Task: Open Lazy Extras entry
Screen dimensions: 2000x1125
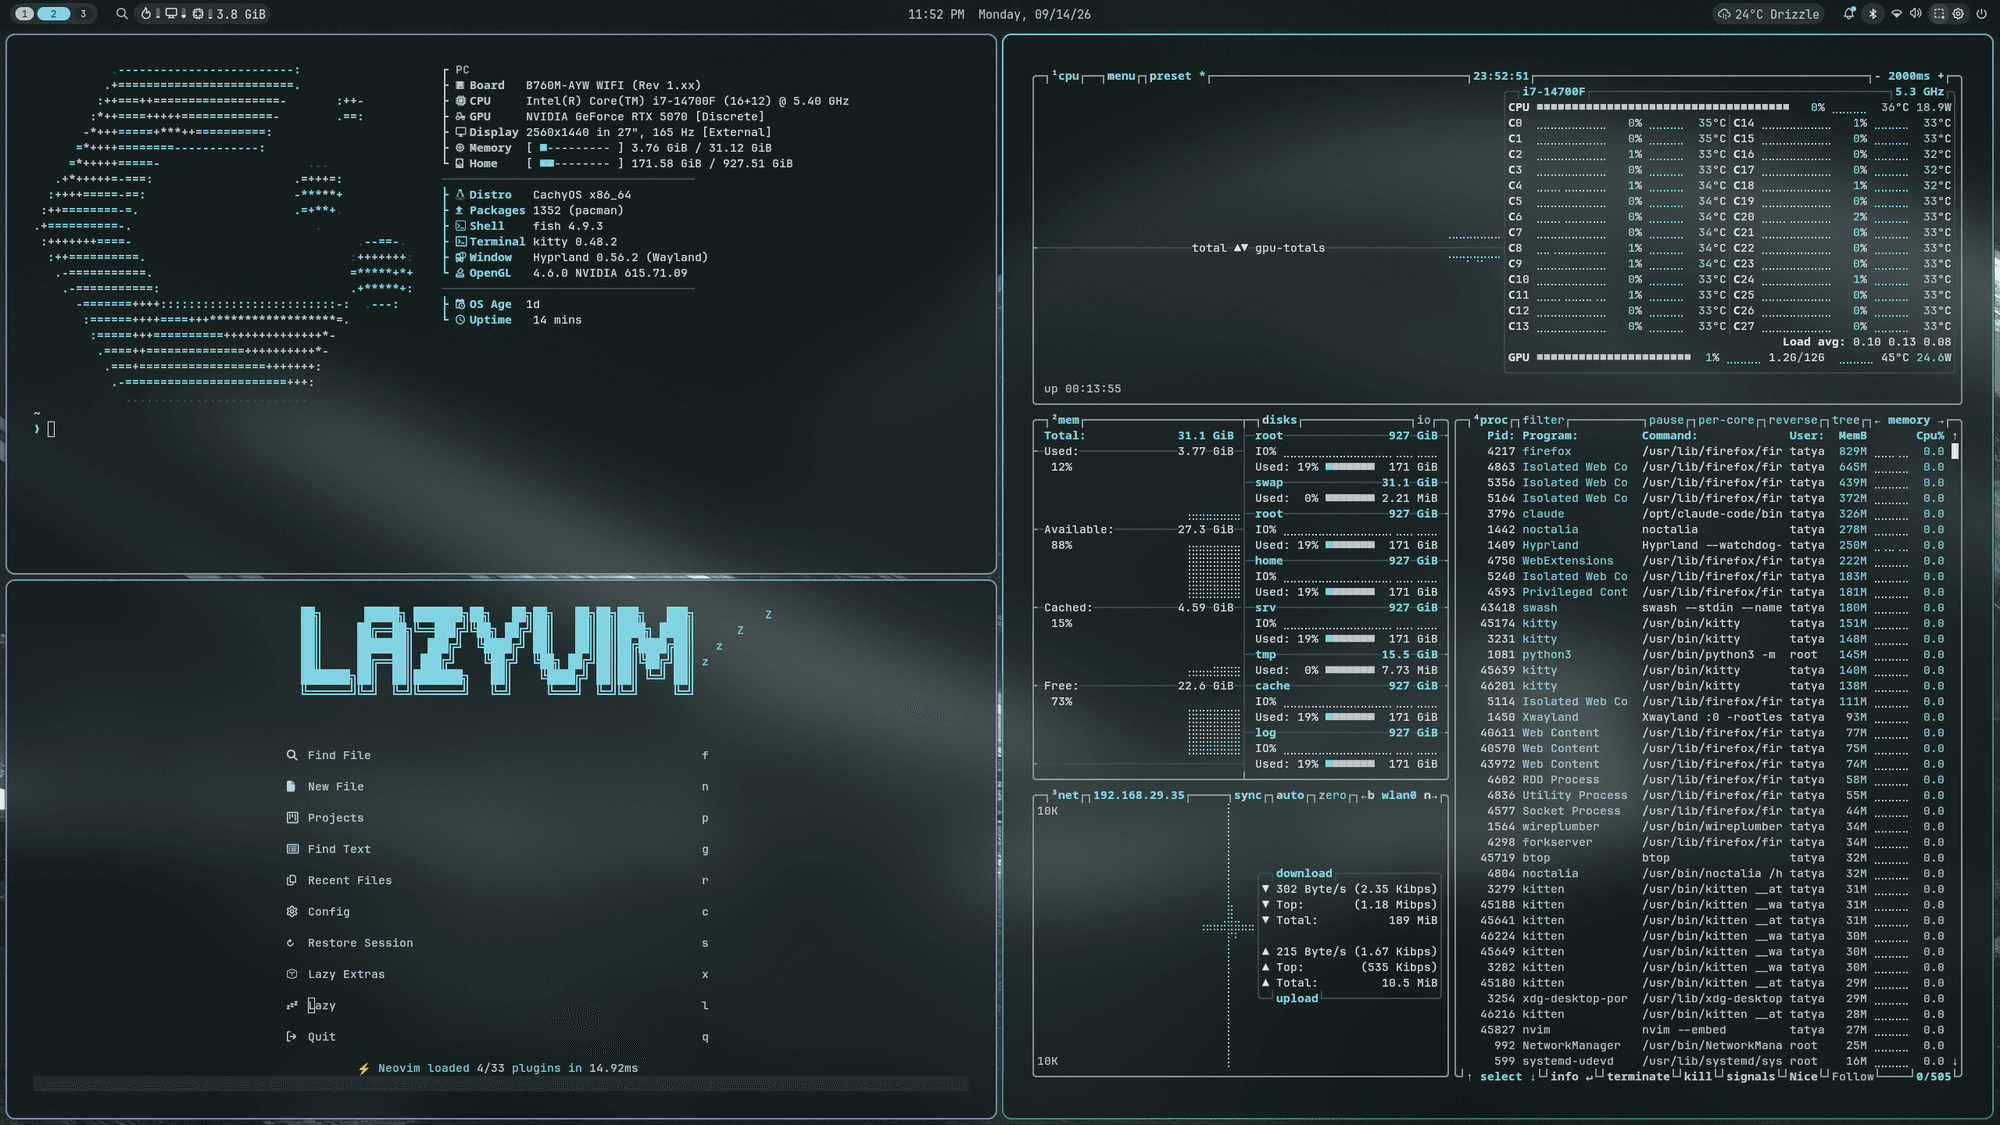Action: click(499, 974)
